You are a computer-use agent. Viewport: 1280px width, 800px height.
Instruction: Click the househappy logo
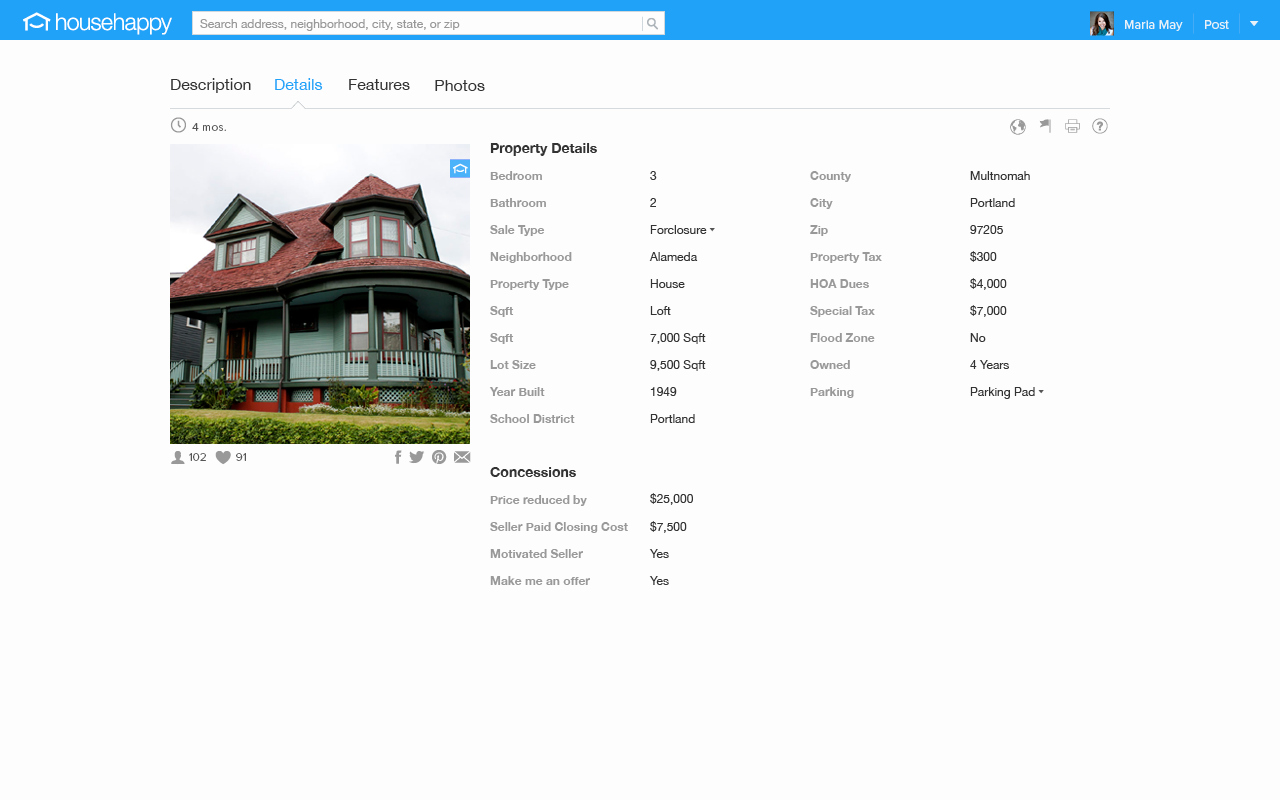click(x=97, y=23)
